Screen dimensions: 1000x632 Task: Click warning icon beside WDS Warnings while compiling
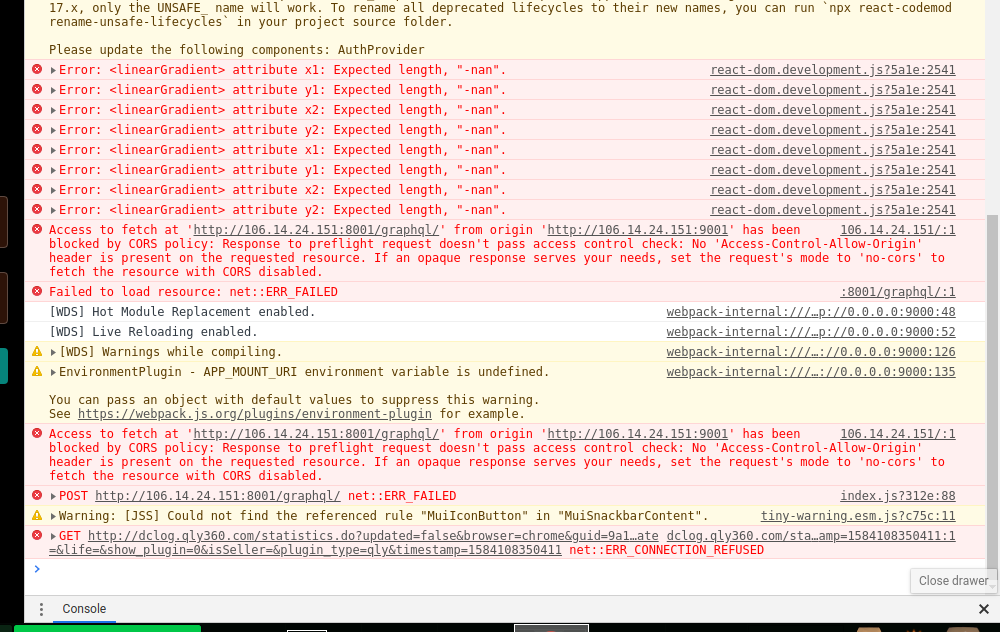37,351
